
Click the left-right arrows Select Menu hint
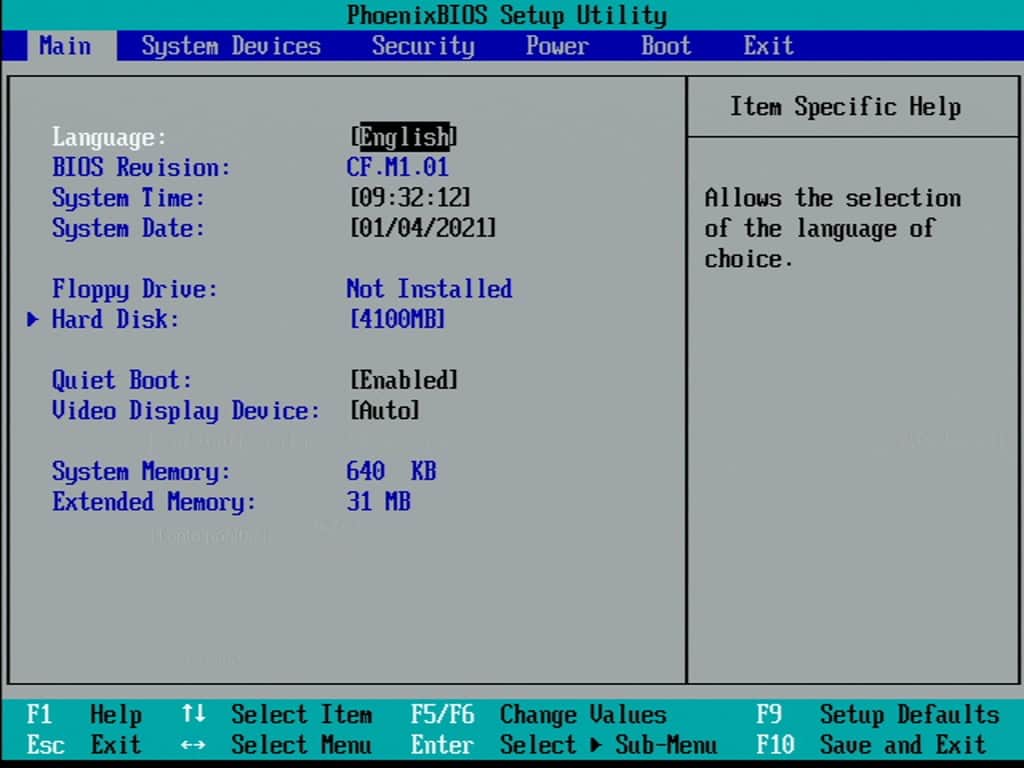pyautogui.click(x=277, y=745)
